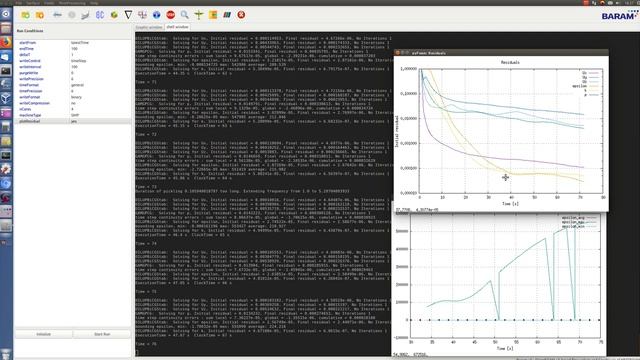Click the black nabla triangle icon
This screenshot has width=640, height=360.
click(x=128, y=15)
